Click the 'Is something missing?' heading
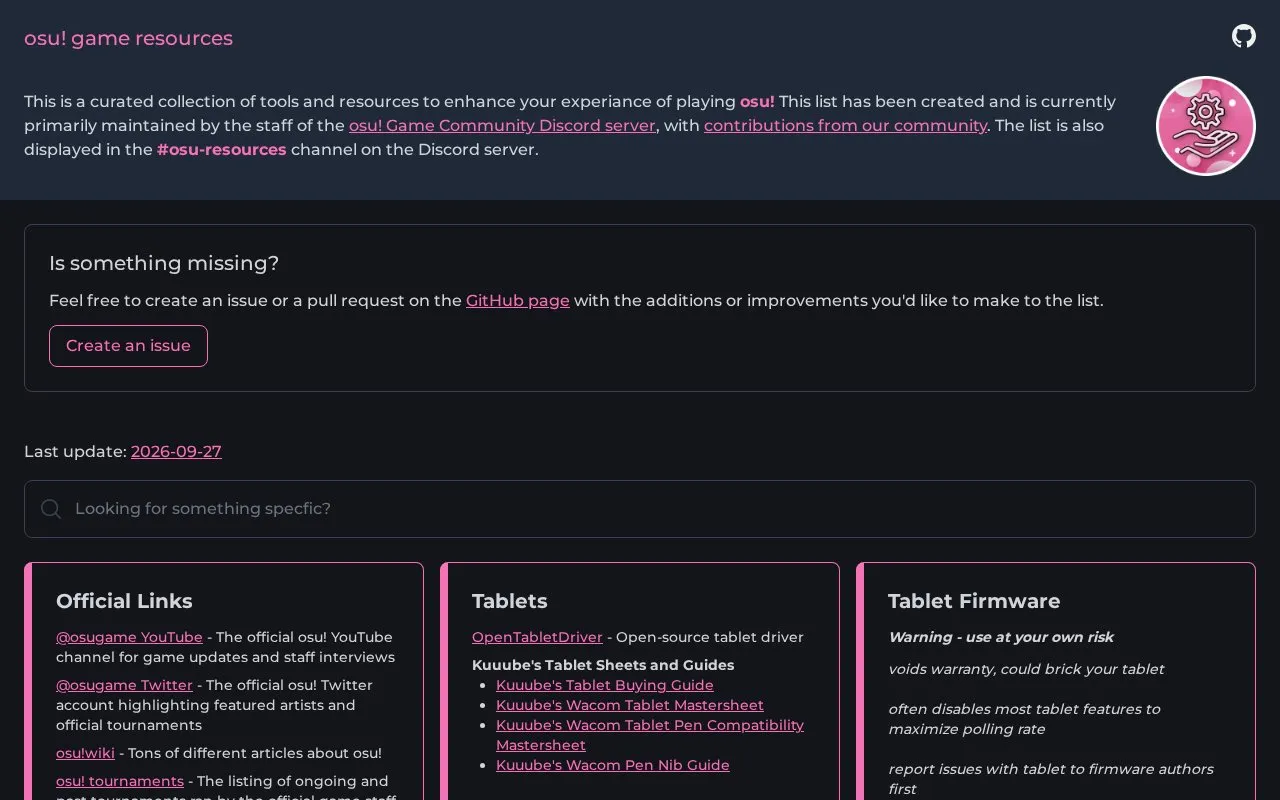 (164, 263)
